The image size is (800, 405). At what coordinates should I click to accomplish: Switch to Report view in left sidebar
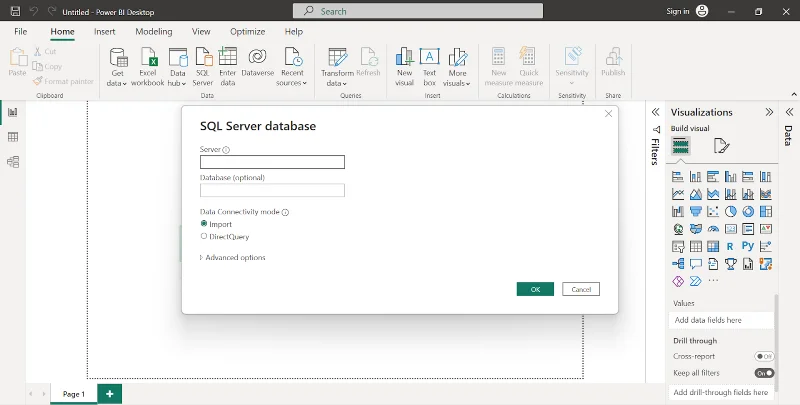click(x=13, y=112)
